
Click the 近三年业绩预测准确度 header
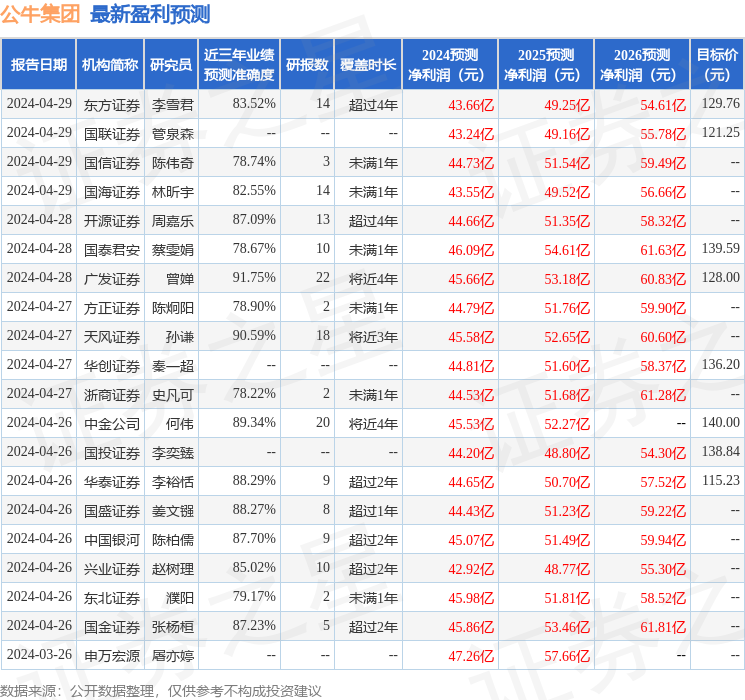pyautogui.click(x=239, y=65)
